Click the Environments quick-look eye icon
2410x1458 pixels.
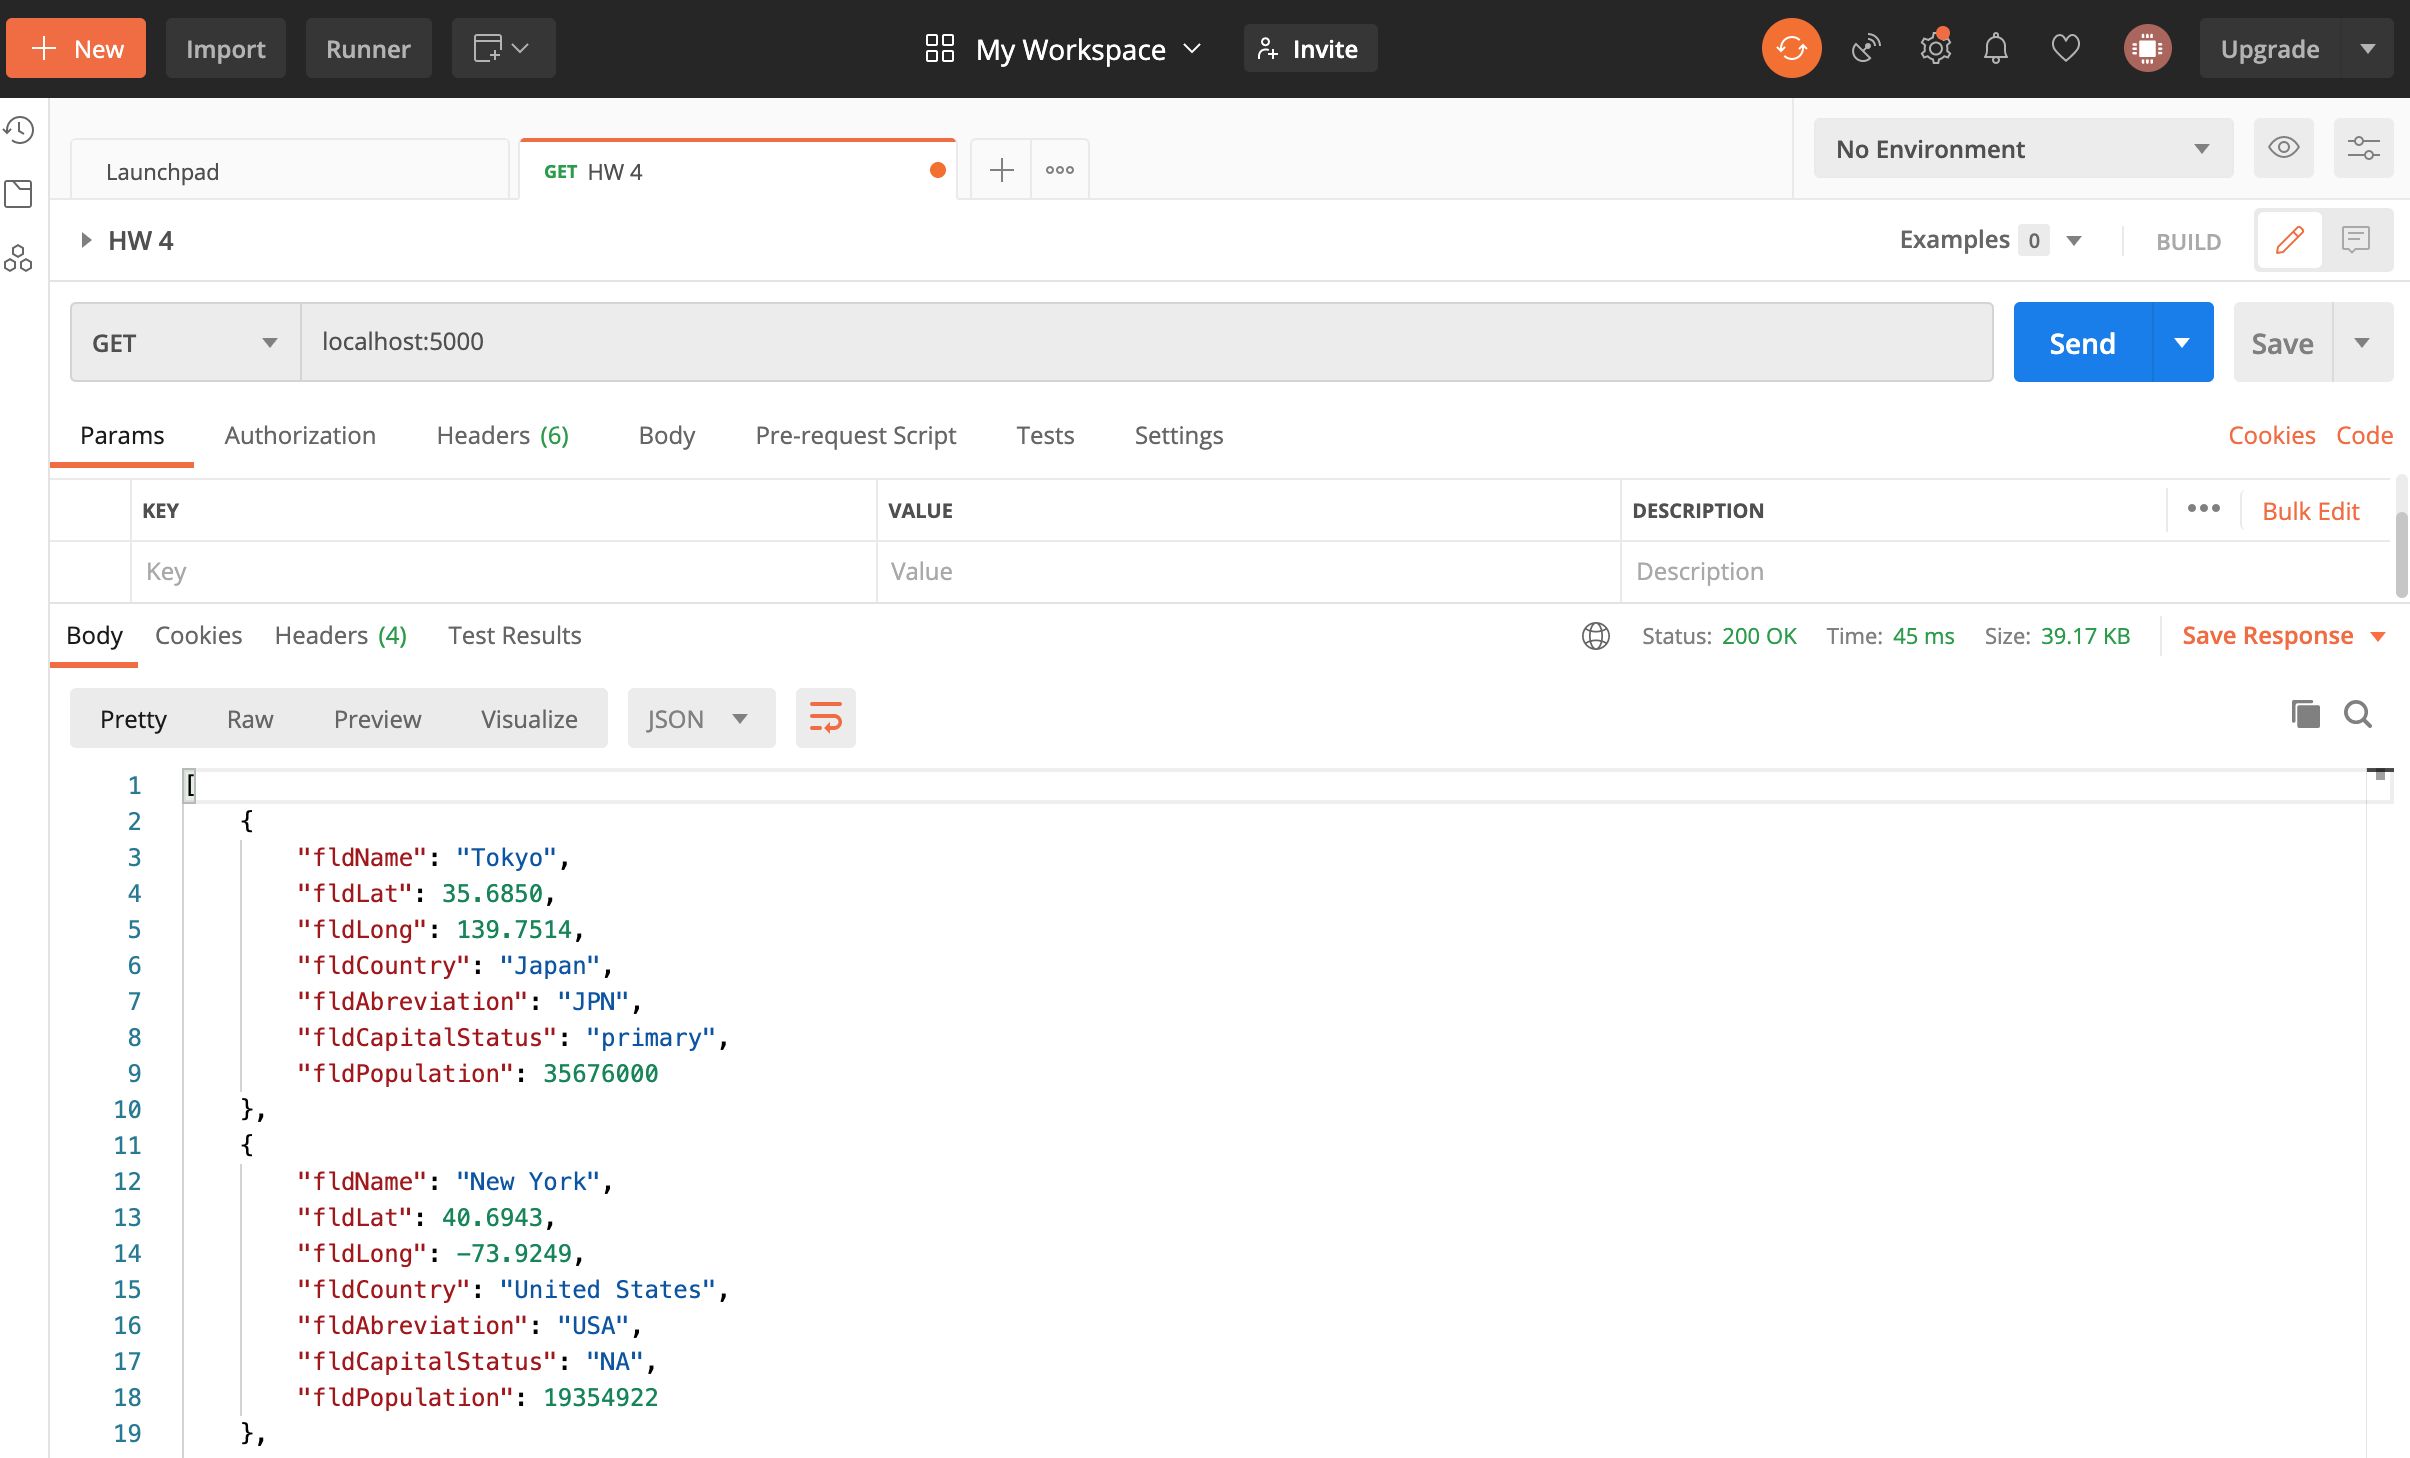pyautogui.click(x=2283, y=148)
